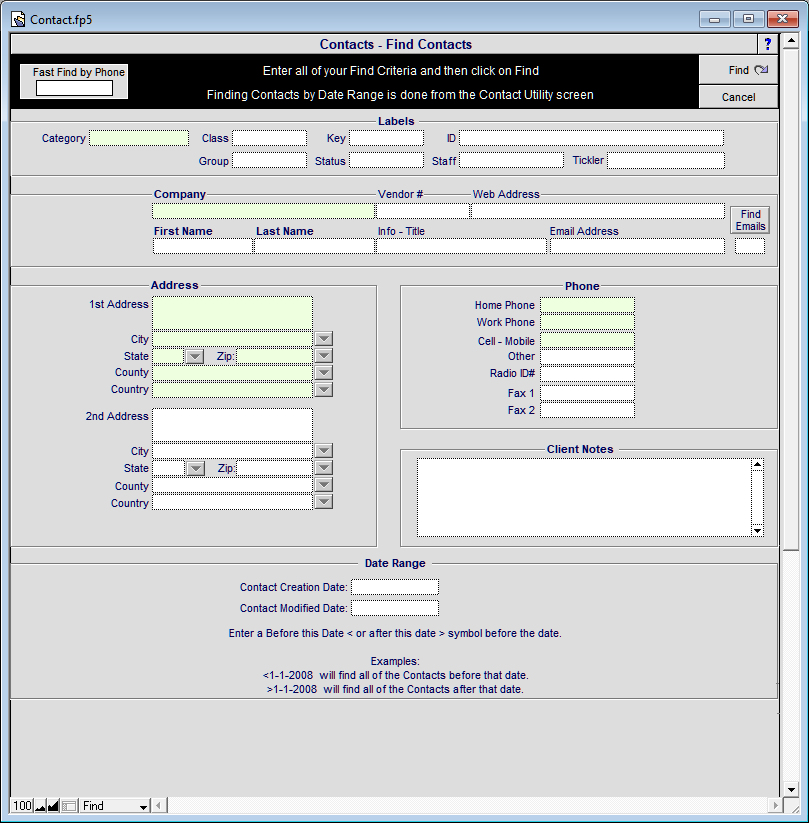Click the 2nd Address City field
This screenshot has width=809, height=823.
coord(233,450)
